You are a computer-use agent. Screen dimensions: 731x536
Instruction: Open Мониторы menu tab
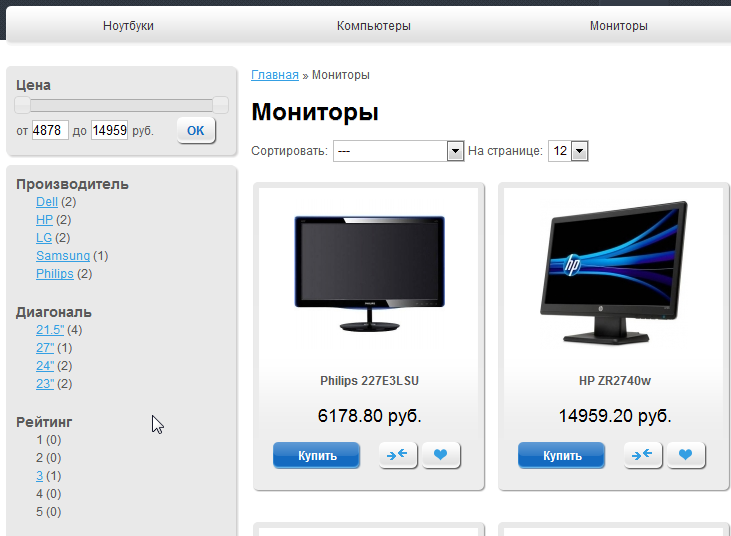point(618,26)
